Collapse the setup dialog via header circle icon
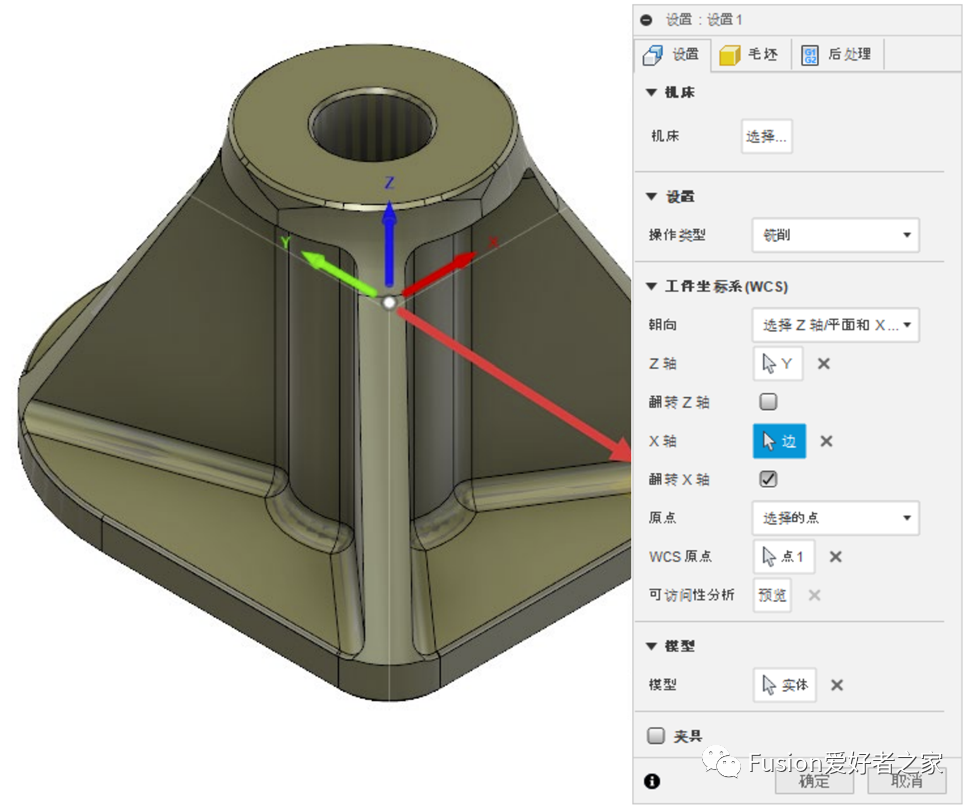 tap(646, 20)
